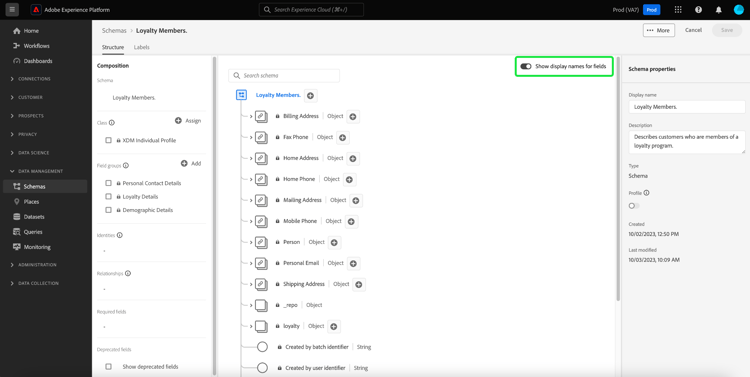
Task: Check the Loyalty Details field group checkbox
Action: tap(109, 197)
